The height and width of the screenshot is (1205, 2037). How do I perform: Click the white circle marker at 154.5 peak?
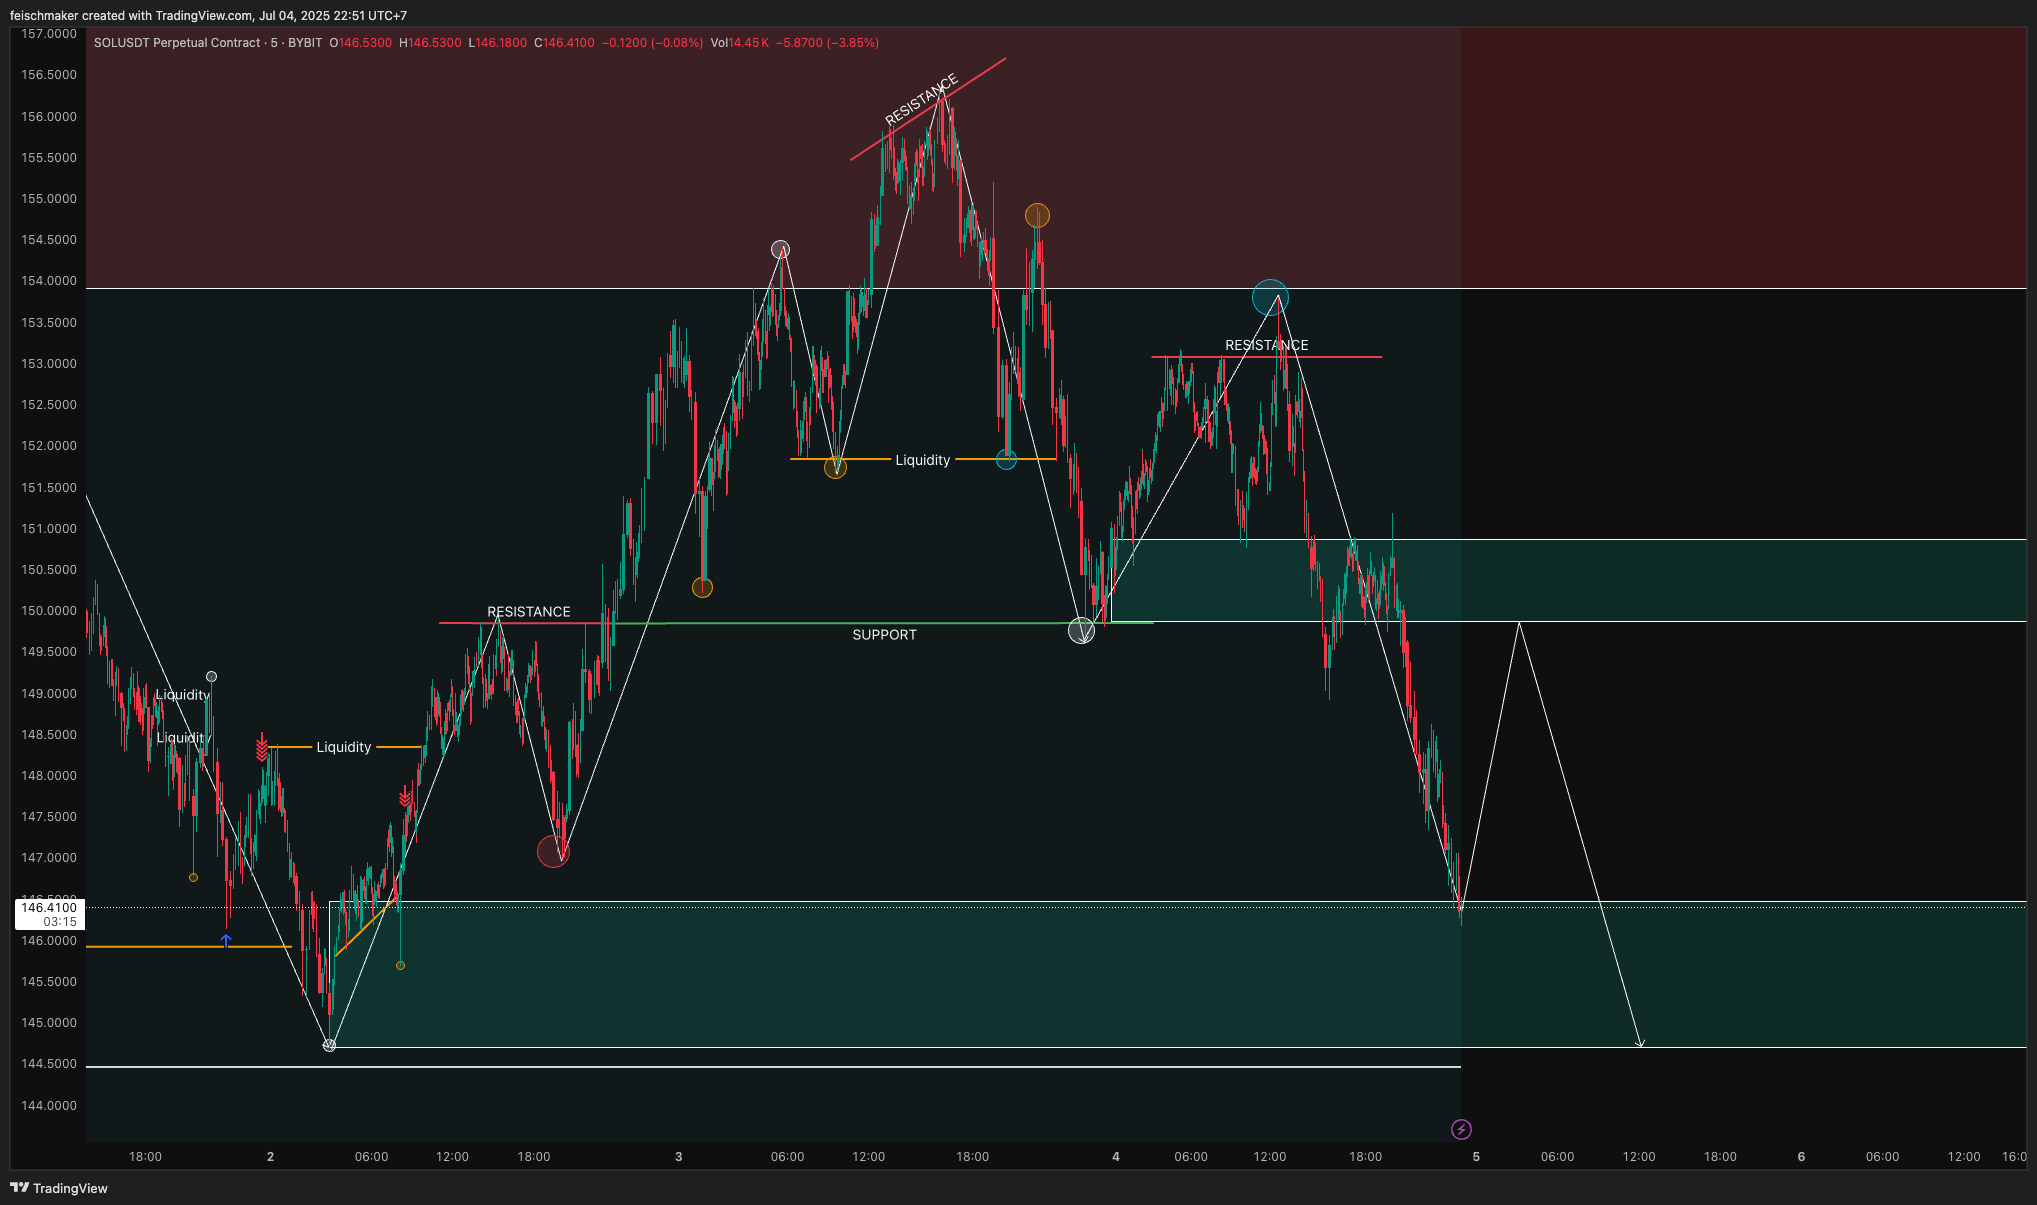[780, 249]
